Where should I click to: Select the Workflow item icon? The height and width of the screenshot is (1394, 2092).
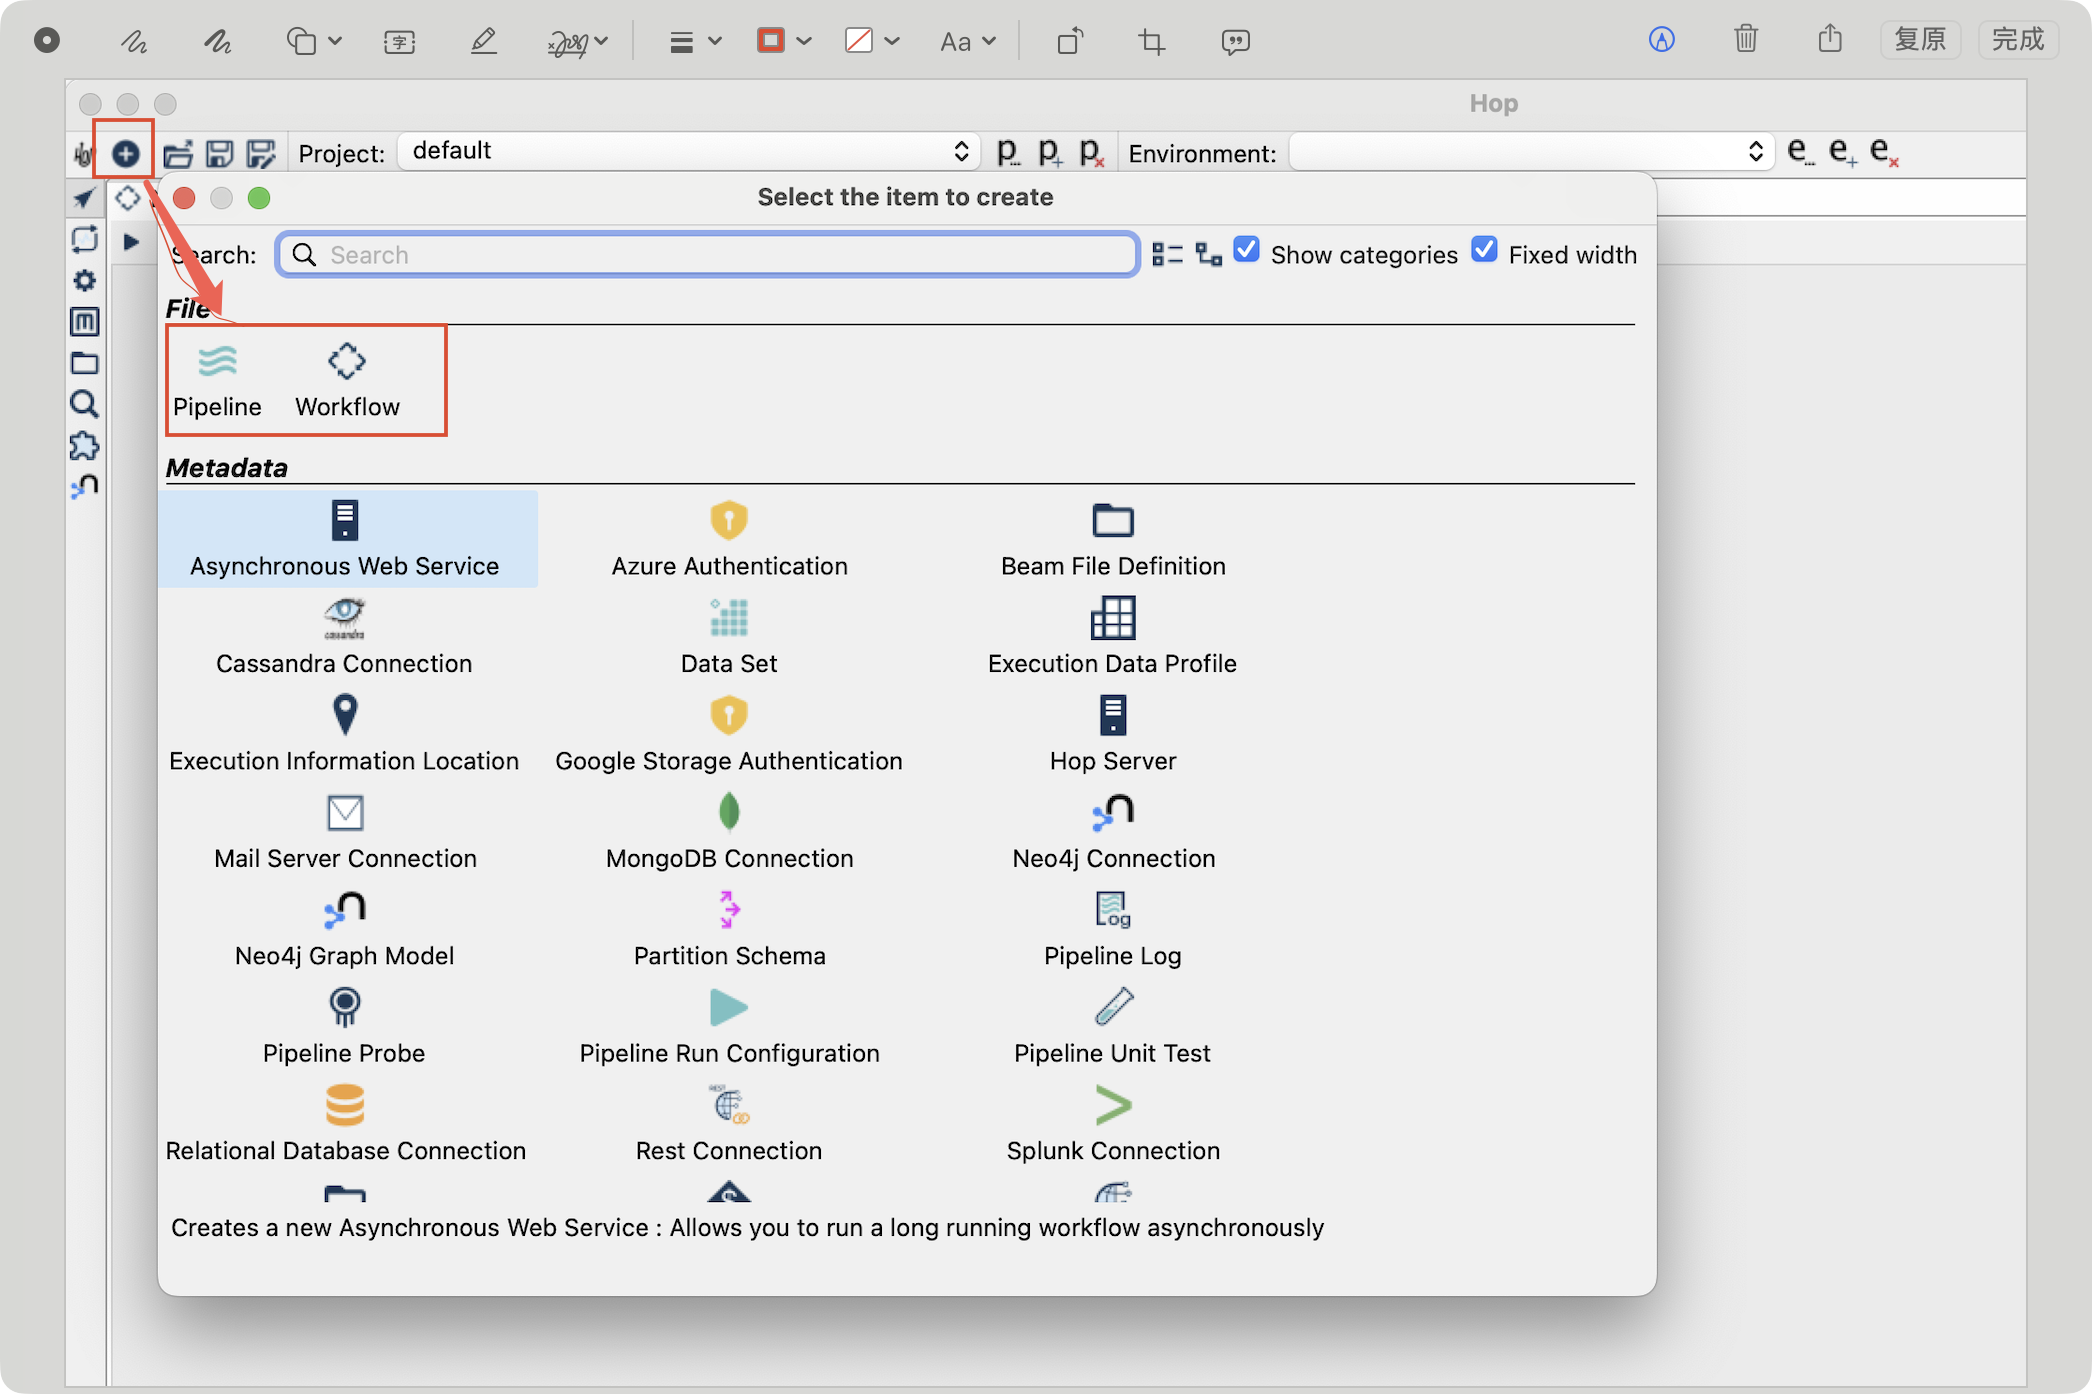pyautogui.click(x=346, y=362)
